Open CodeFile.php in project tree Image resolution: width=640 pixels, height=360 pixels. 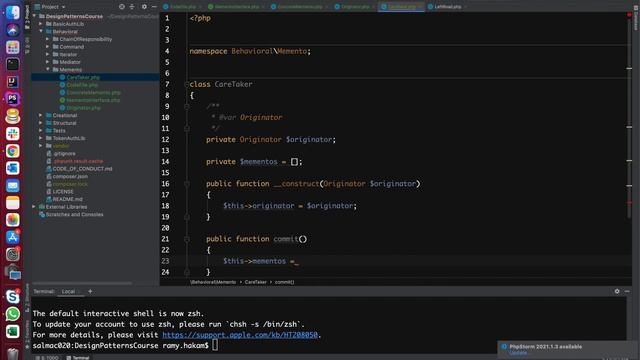pos(82,85)
